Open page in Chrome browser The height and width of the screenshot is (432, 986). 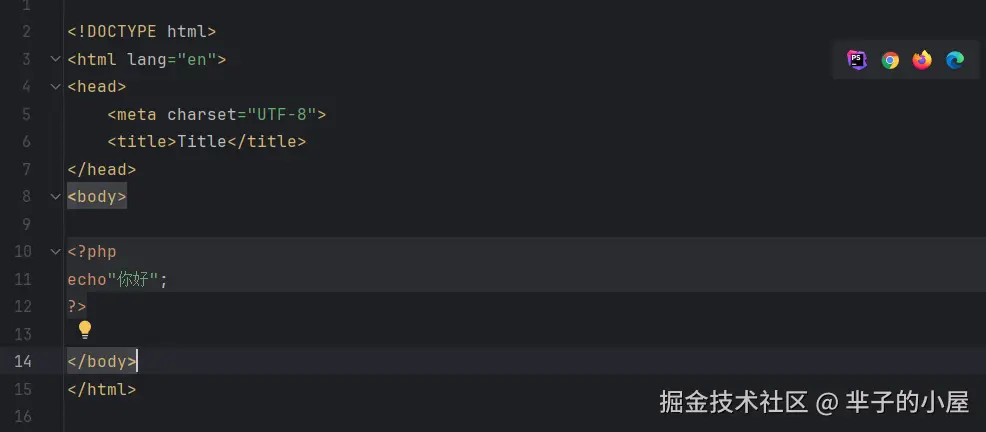click(890, 60)
